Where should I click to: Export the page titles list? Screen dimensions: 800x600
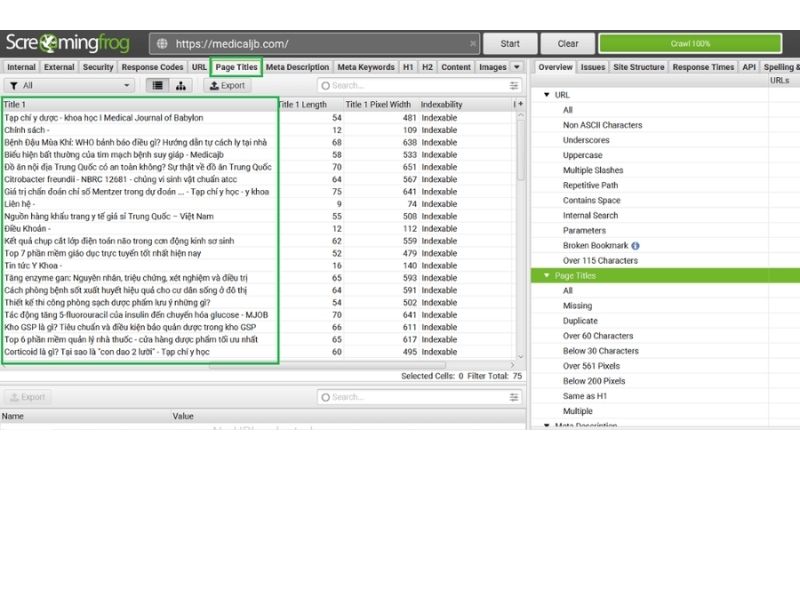228,86
